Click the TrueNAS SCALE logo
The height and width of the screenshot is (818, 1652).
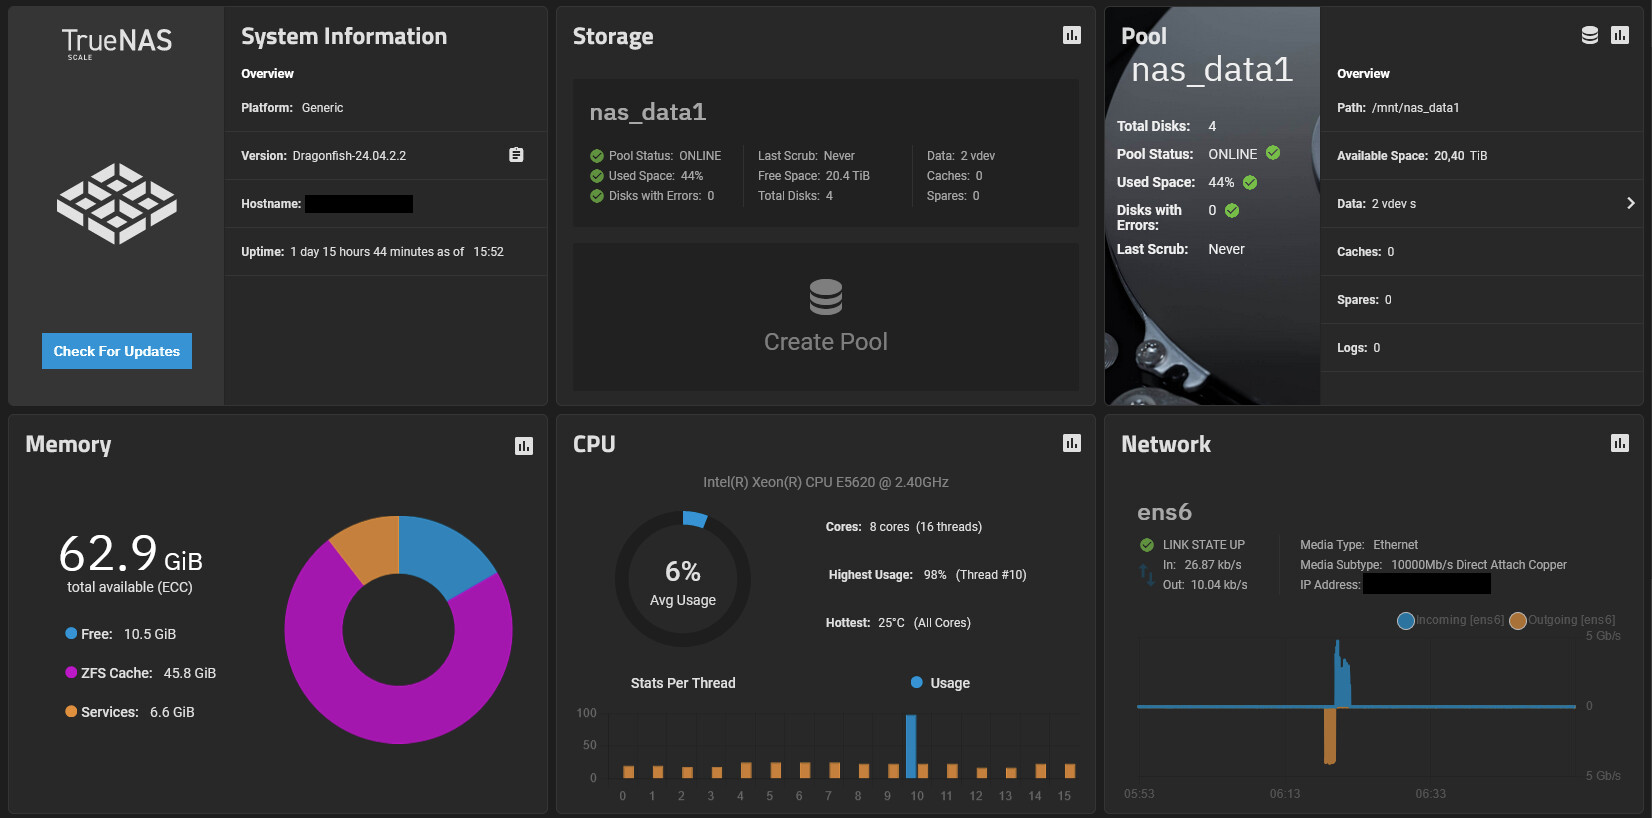[117, 42]
